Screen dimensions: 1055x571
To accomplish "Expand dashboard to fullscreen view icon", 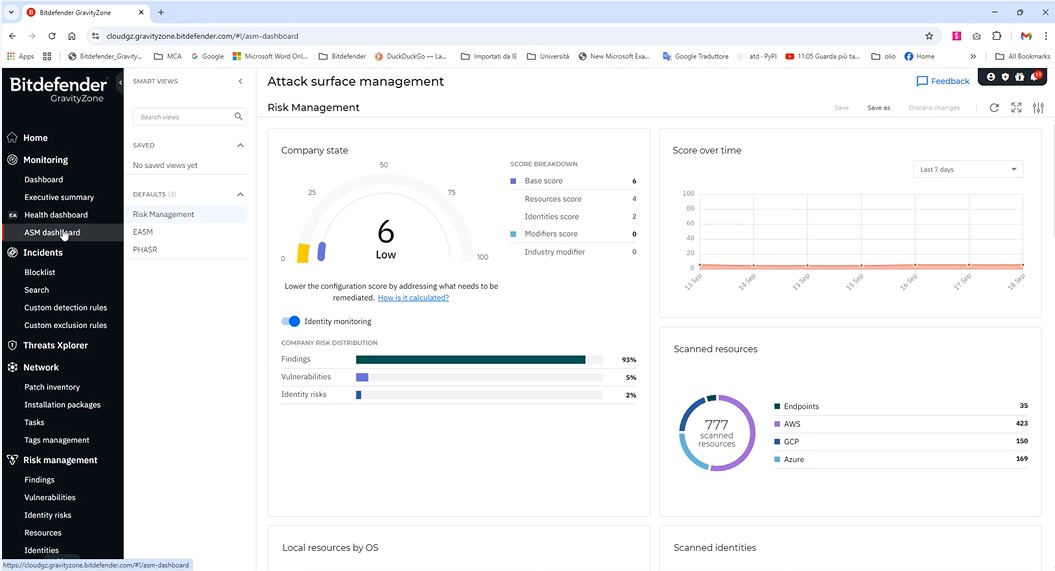I will (1016, 108).
